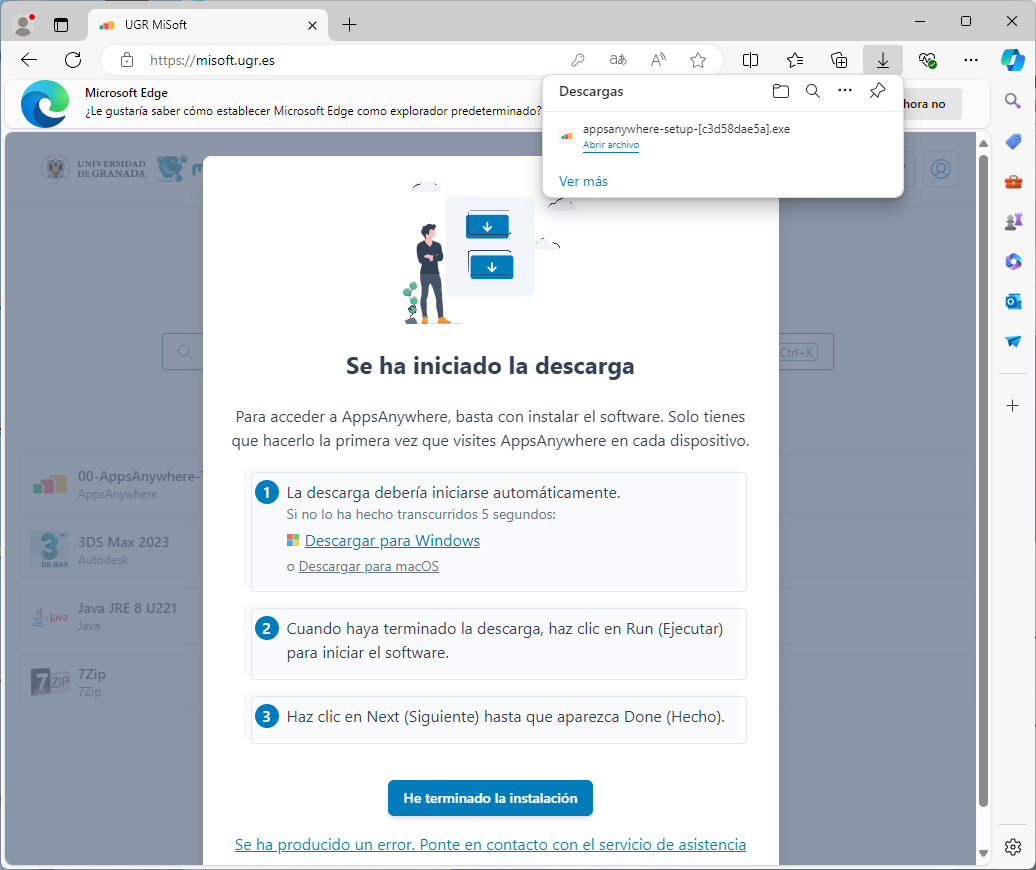Viewport: 1036px width, 870px height.
Task: Click the user account icon on page
Action: tap(941, 169)
